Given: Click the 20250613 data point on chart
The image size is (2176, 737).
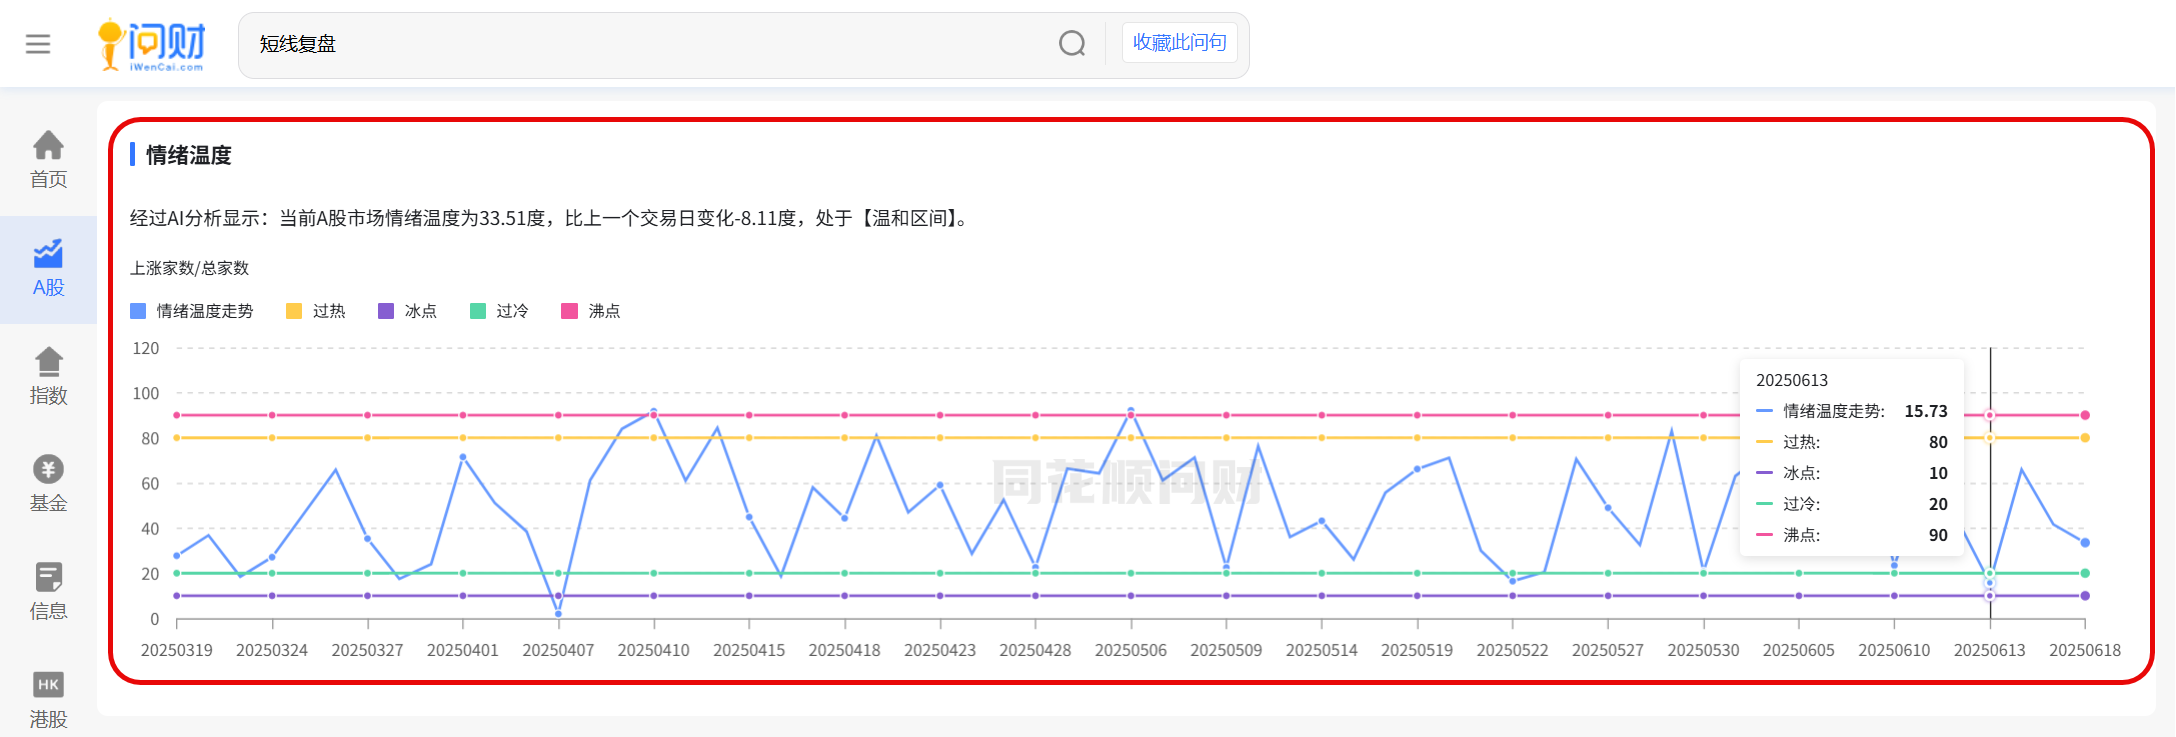Looking at the screenshot, I should coord(1990,583).
